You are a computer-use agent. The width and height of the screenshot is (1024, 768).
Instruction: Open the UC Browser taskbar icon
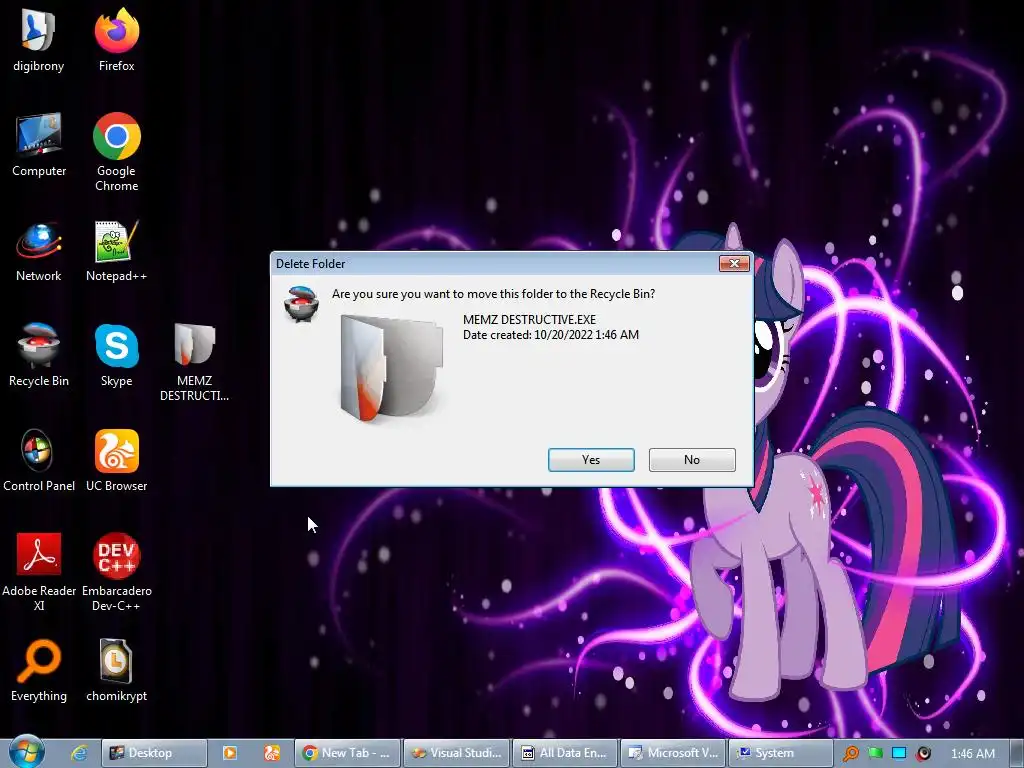[x=272, y=753]
